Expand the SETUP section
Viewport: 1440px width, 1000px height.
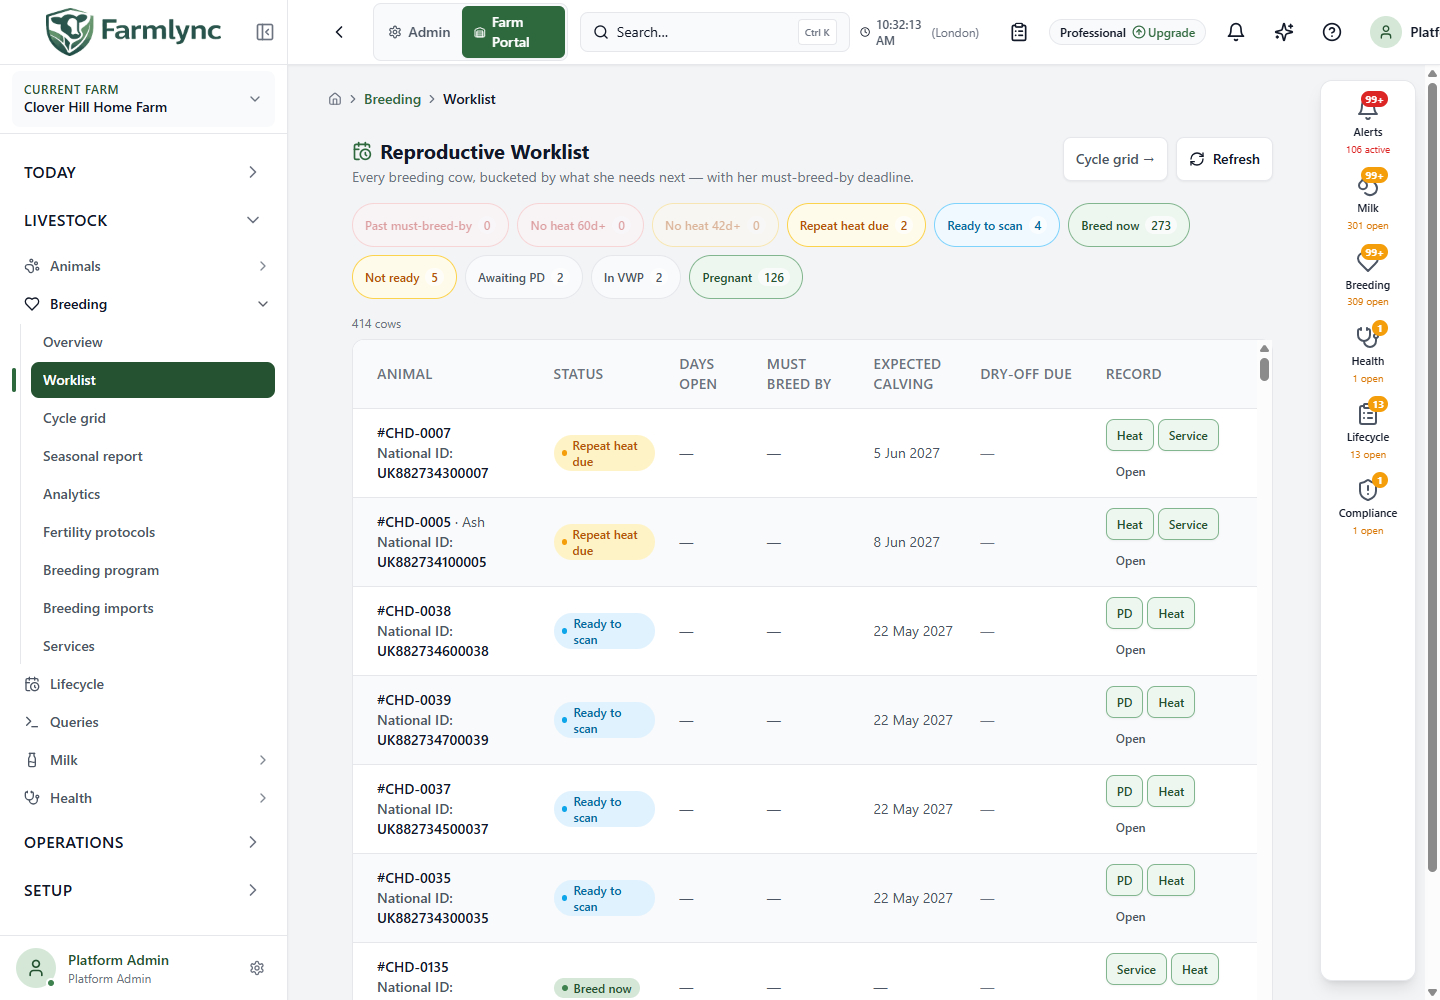point(143,890)
